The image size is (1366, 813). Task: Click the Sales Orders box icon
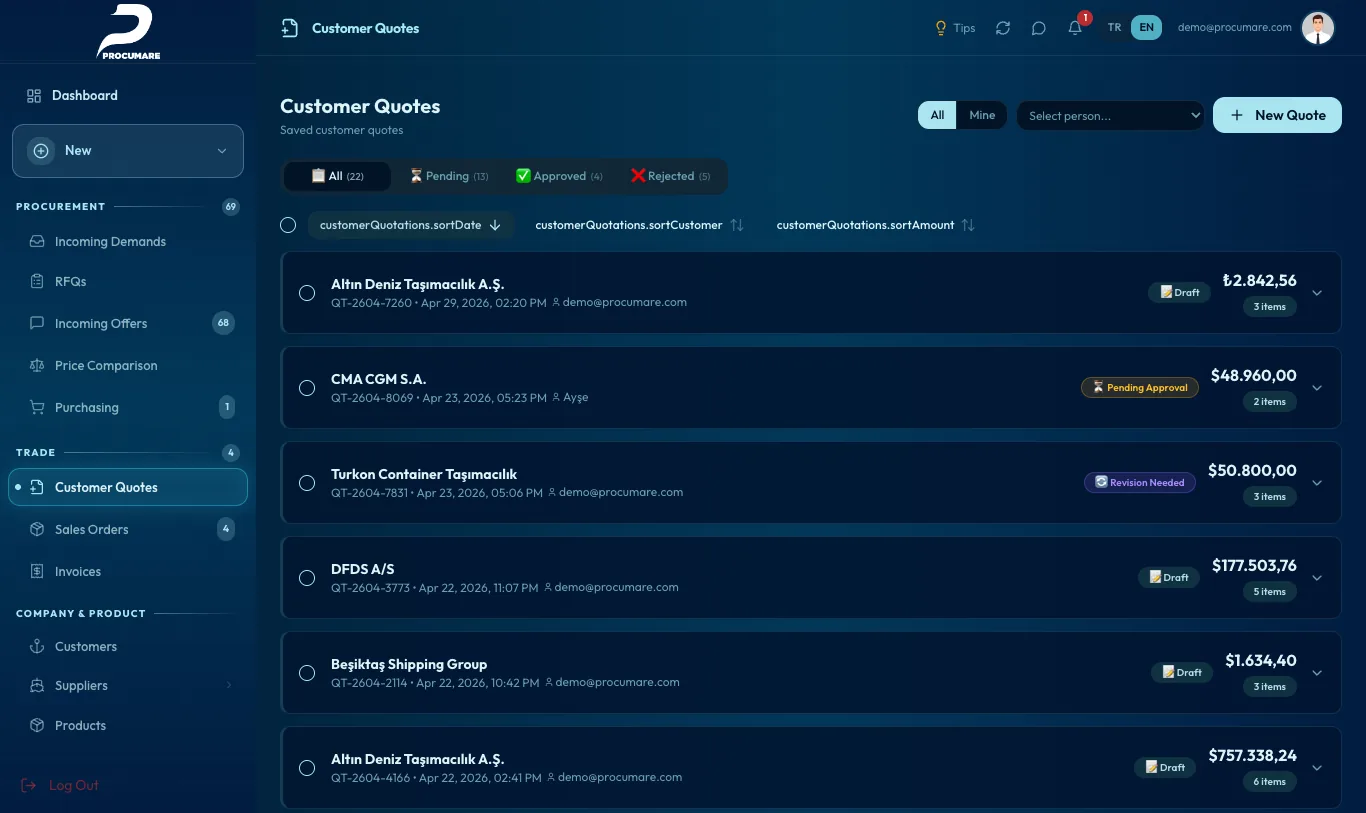pyautogui.click(x=37, y=529)
